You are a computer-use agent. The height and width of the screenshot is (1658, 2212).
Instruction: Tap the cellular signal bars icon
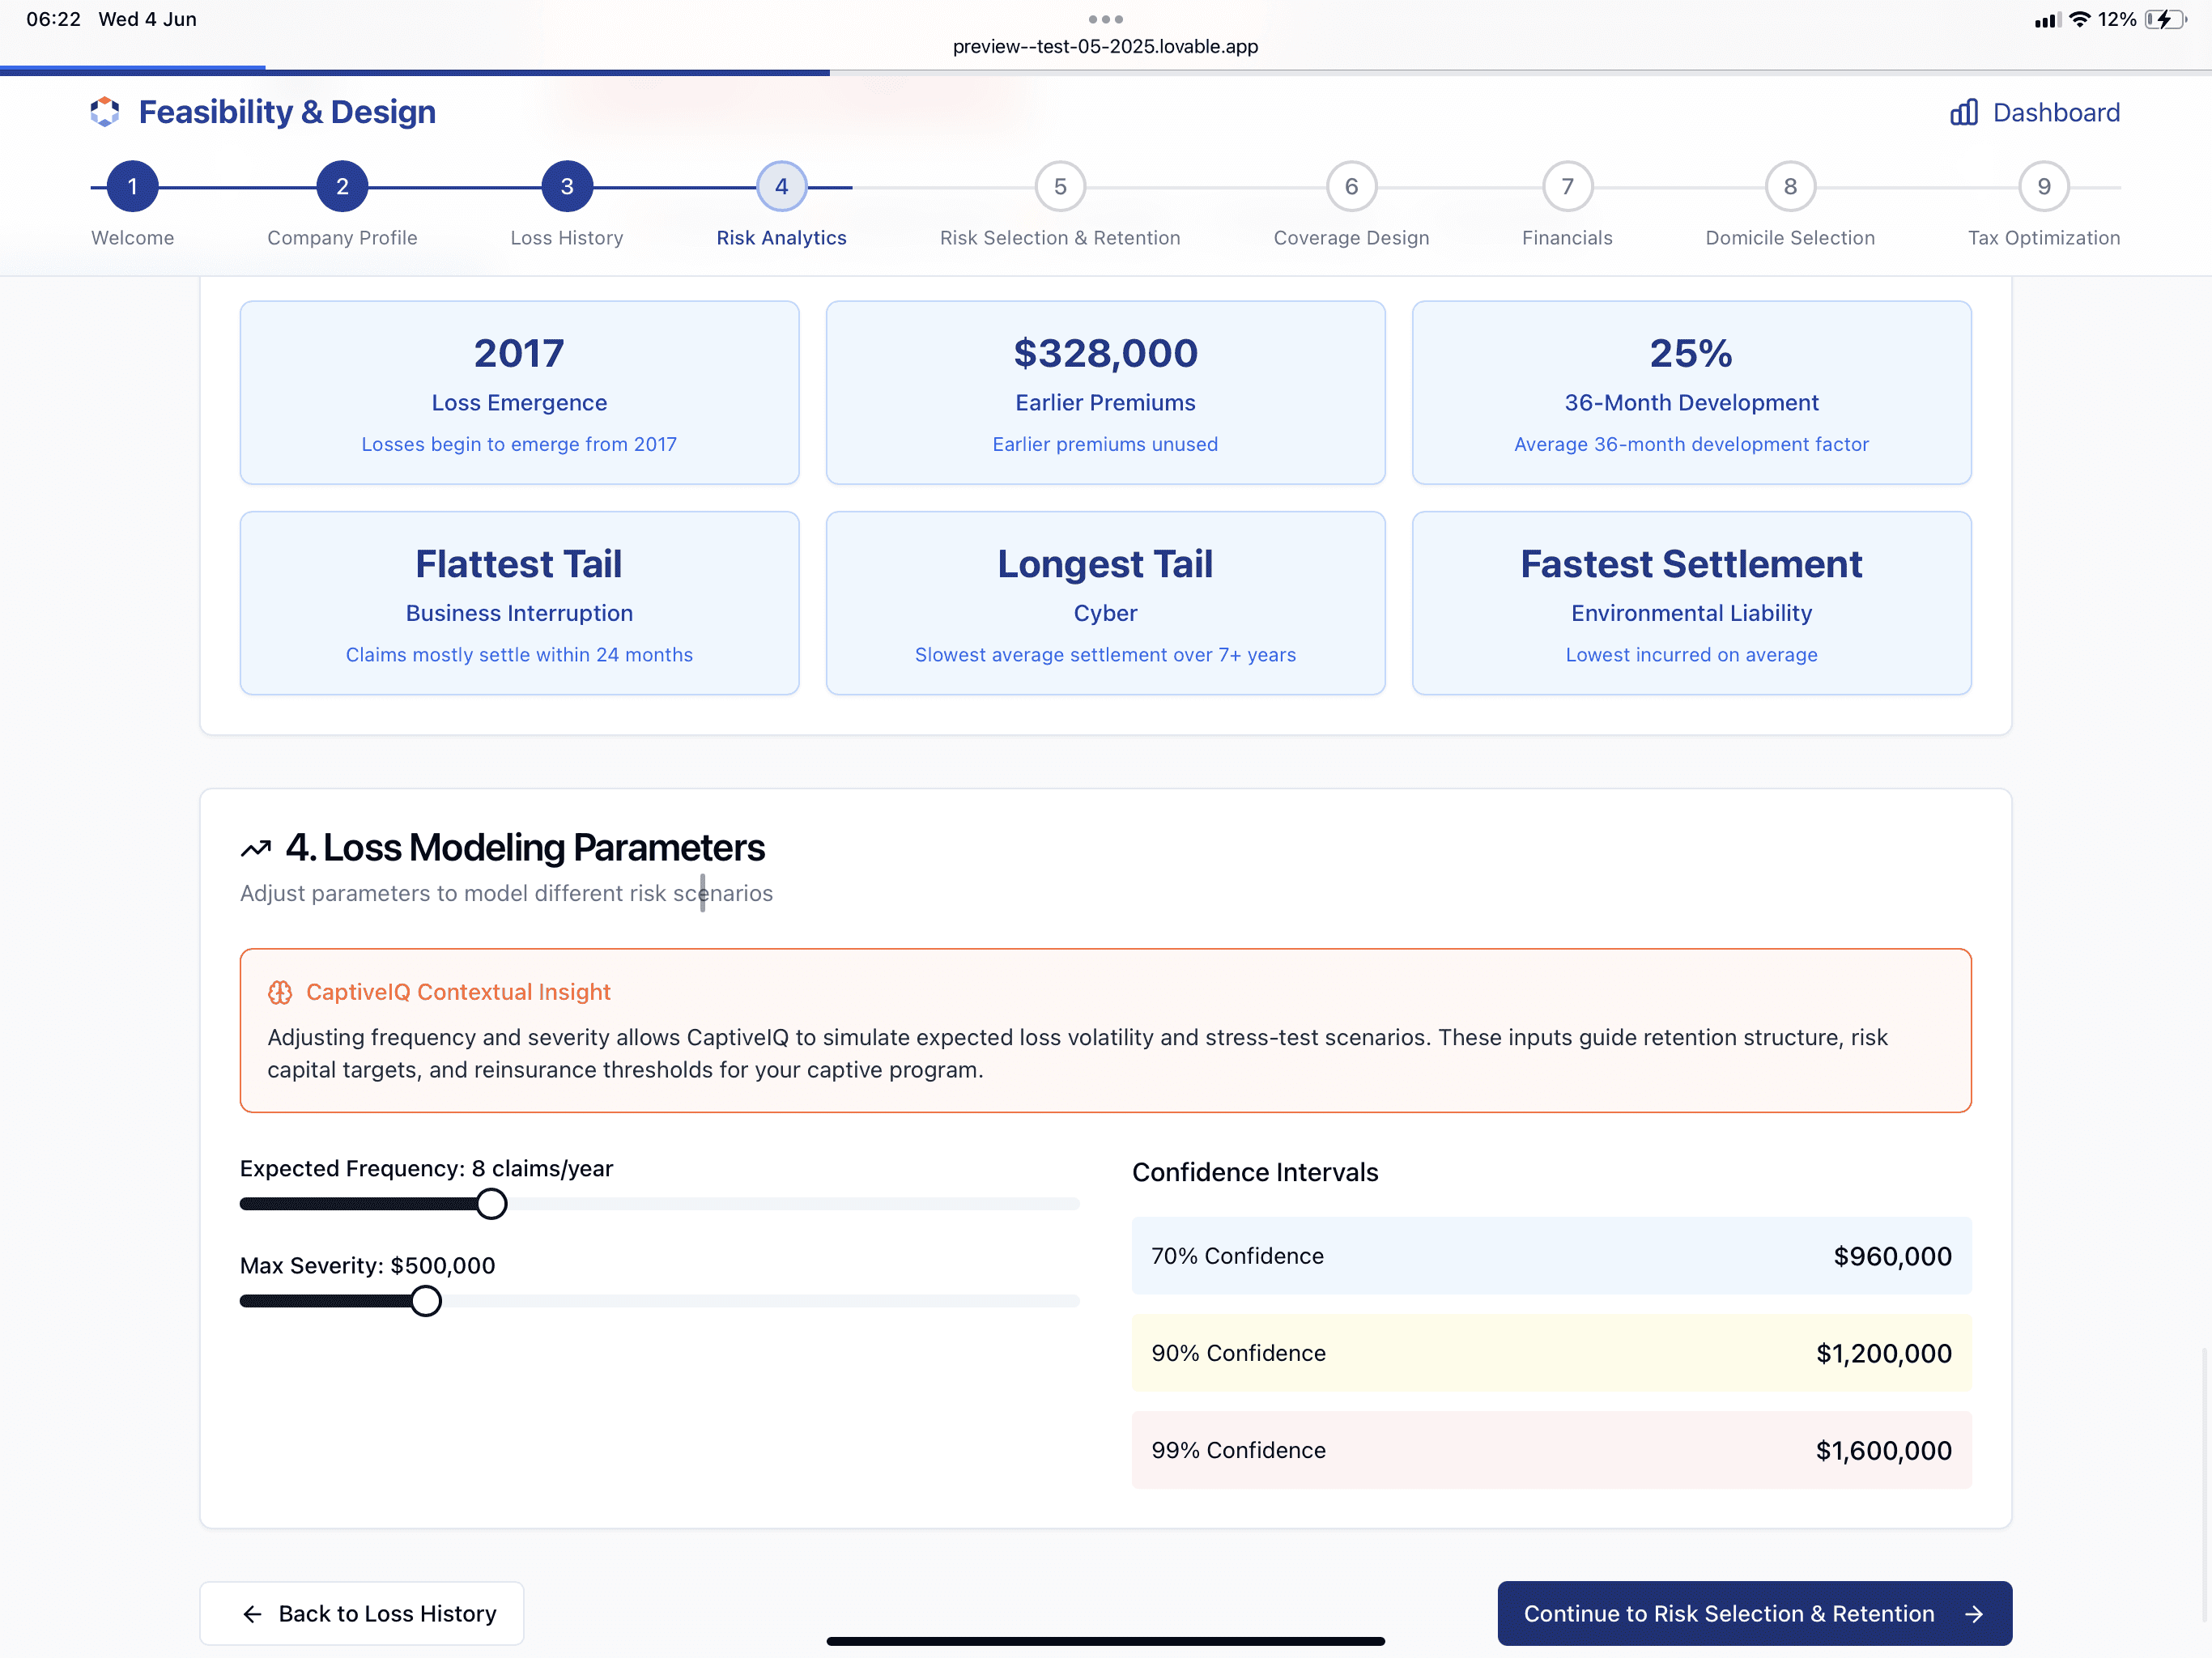click(2046, 20)
